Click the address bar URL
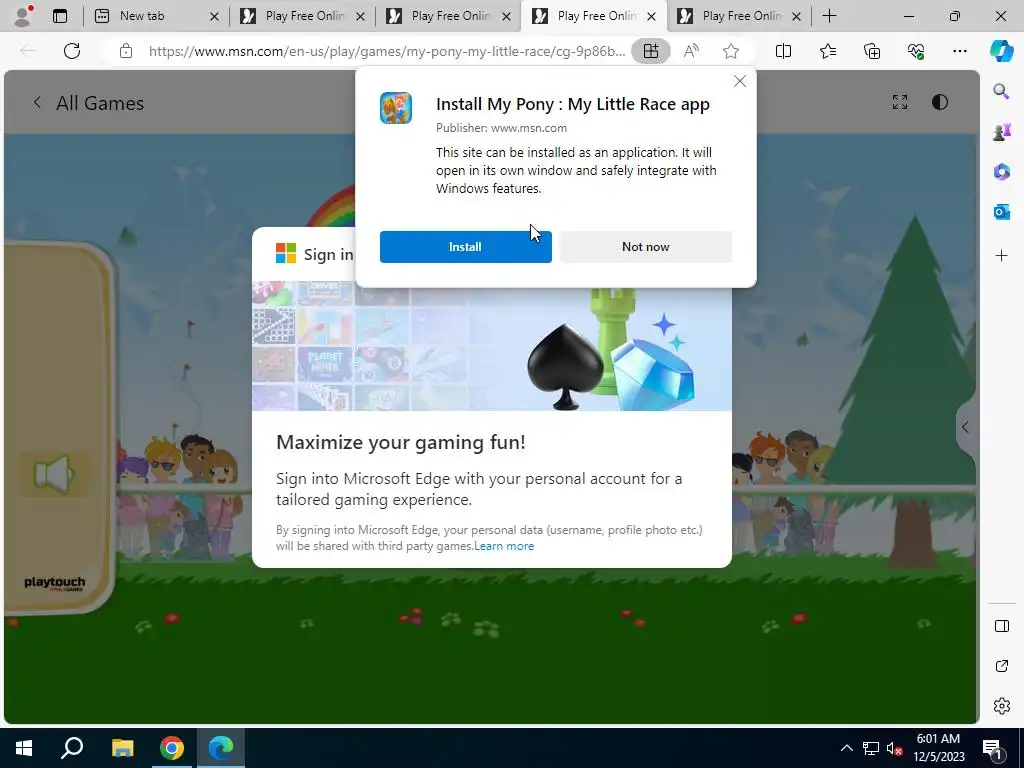This screenshot has height=768, width=1024. pos(387,51)
